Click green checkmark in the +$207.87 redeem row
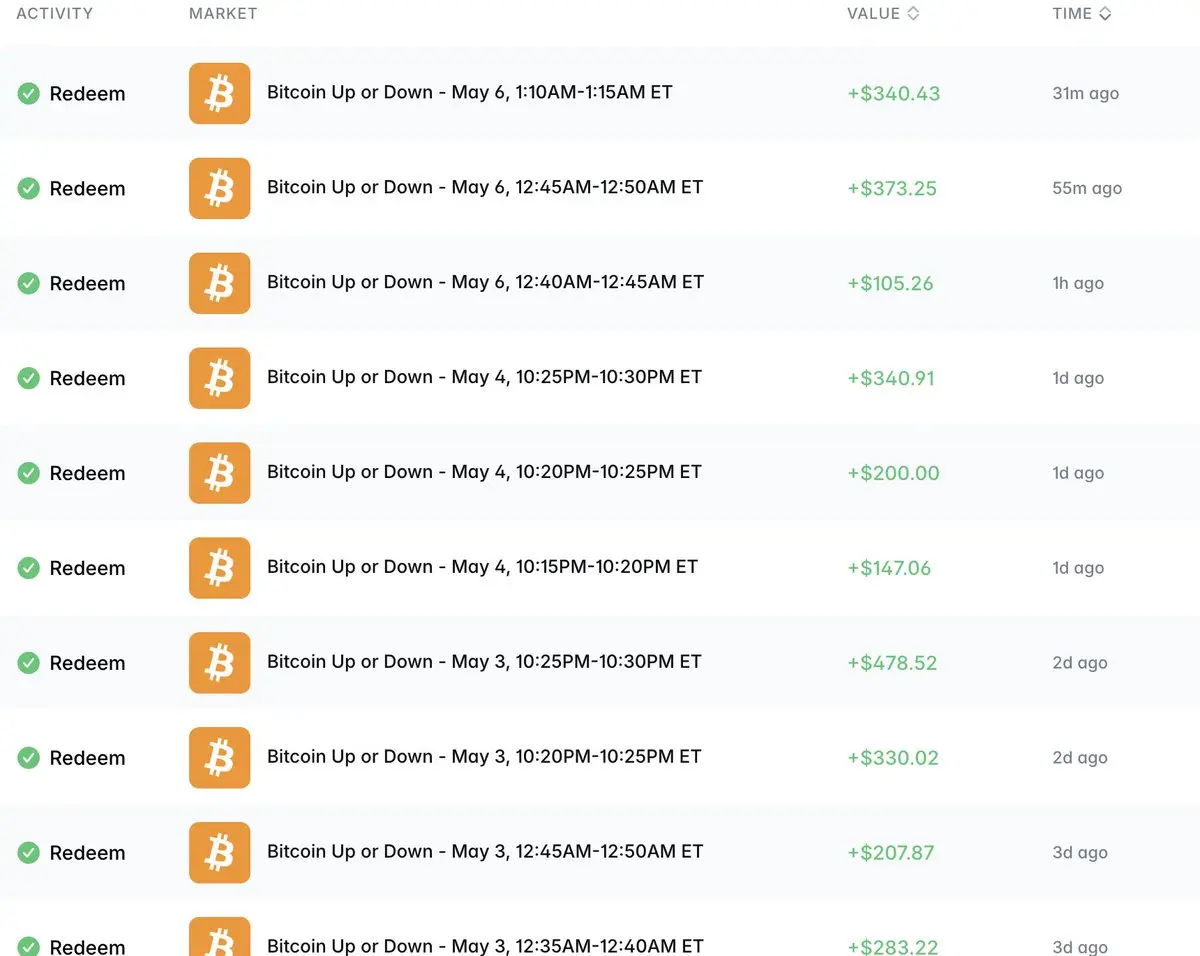1200x956 pixels. pos(29,853)
